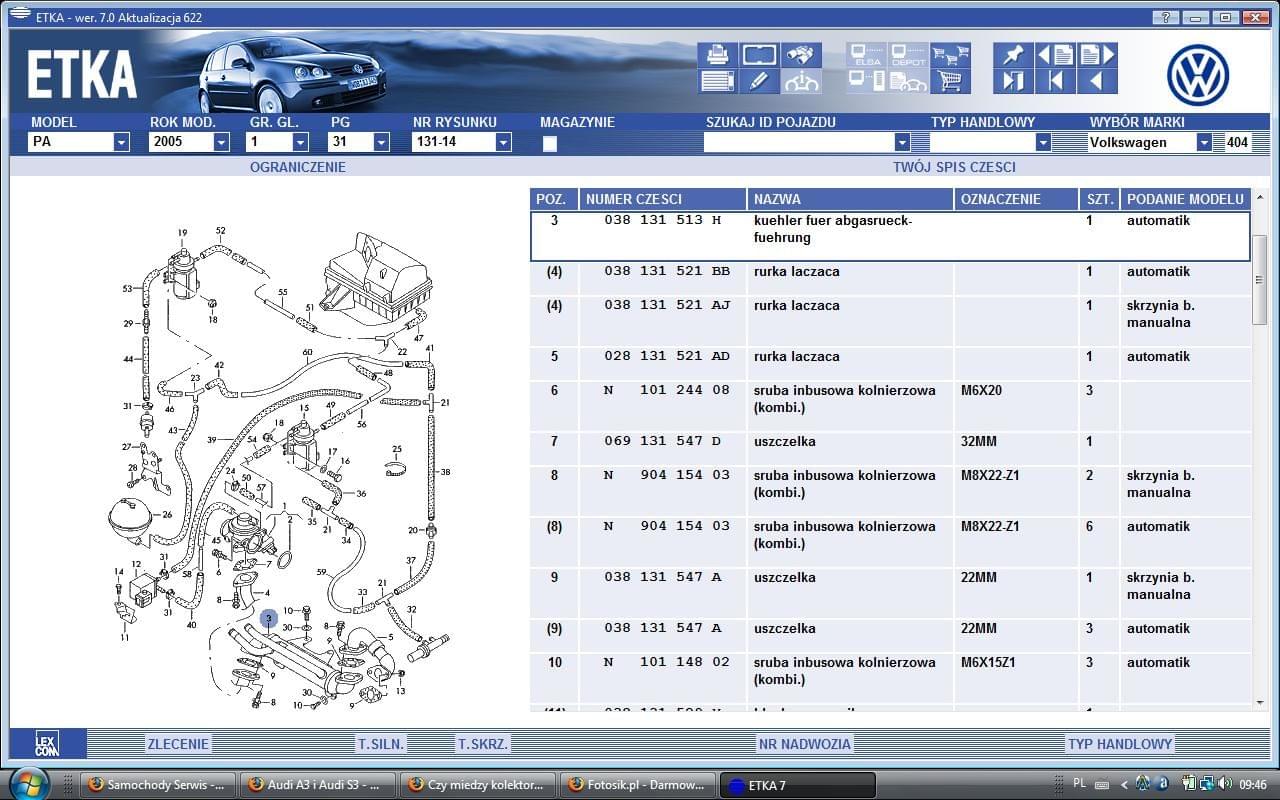Image resolution: width=1280 pixels, height=800 pixels.
Task: Click the pushpin bookmark icon
Action: tap(1013, 55)
